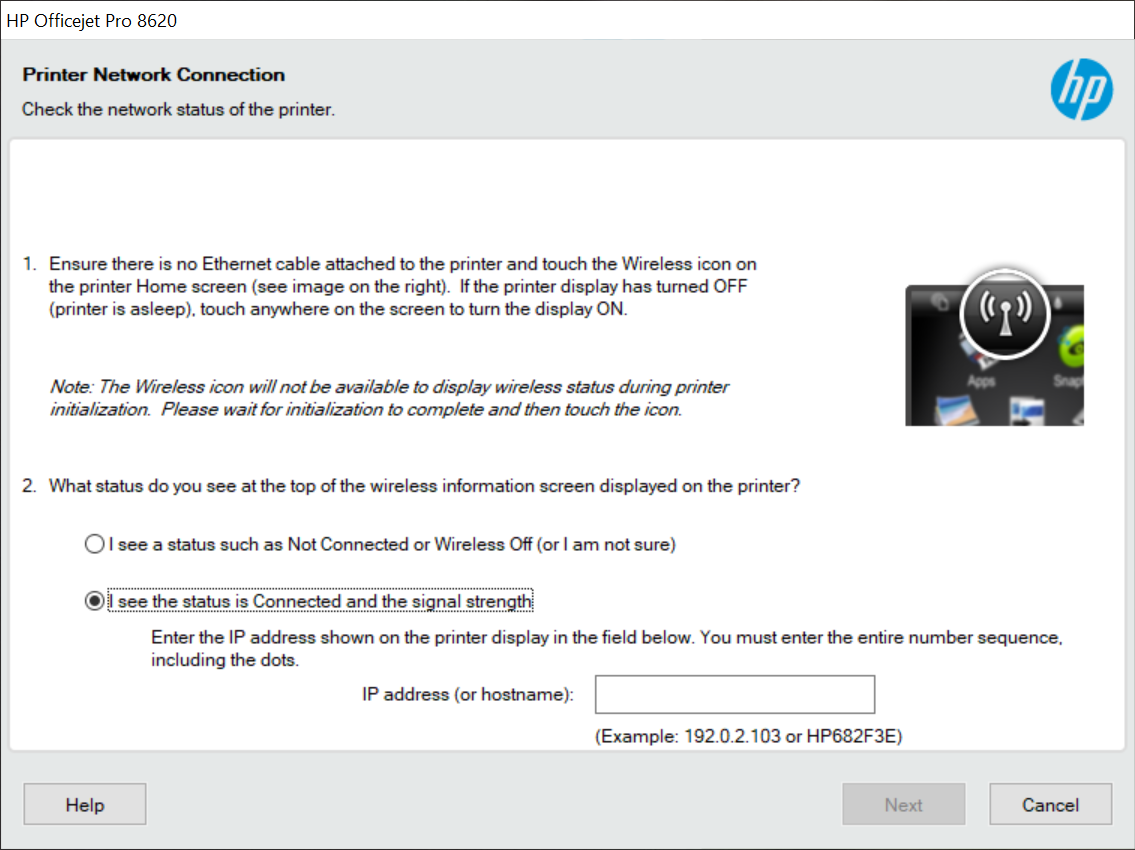Click the highlighted Wireless antenna icon
1135x850 pixels.
click(x=1004, y=314)
